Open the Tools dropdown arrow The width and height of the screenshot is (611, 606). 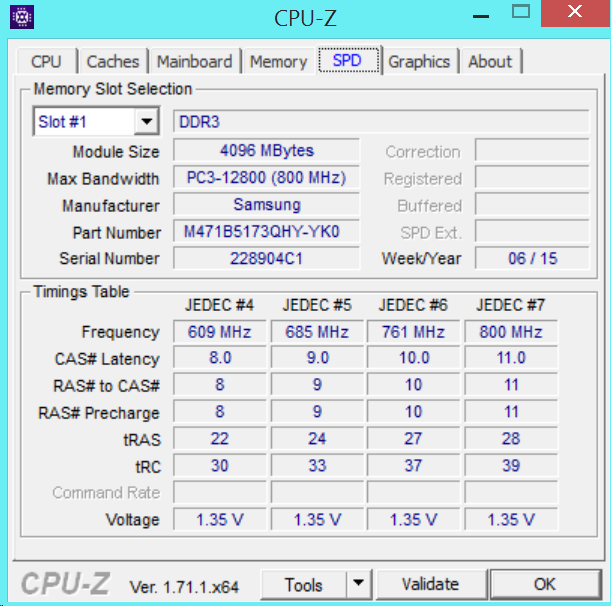(x=358, y=585)
